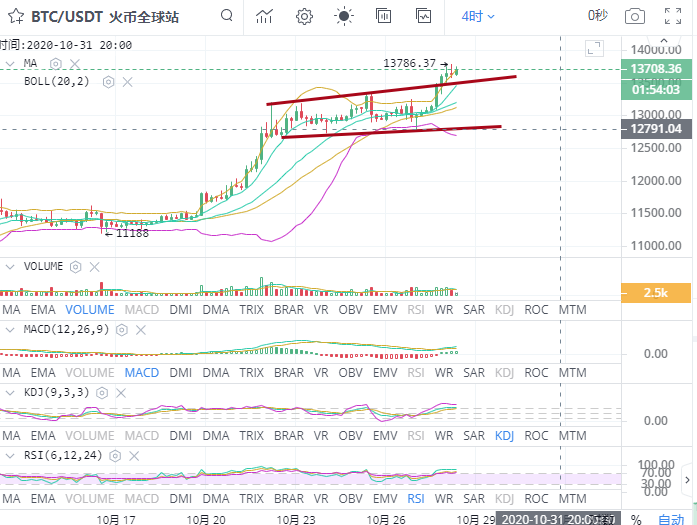Image resolution: width=697 pixels, height=525 pixels.
Task: Click price axis up-arrow above 14000.00
Action: [x=664, y=40]
